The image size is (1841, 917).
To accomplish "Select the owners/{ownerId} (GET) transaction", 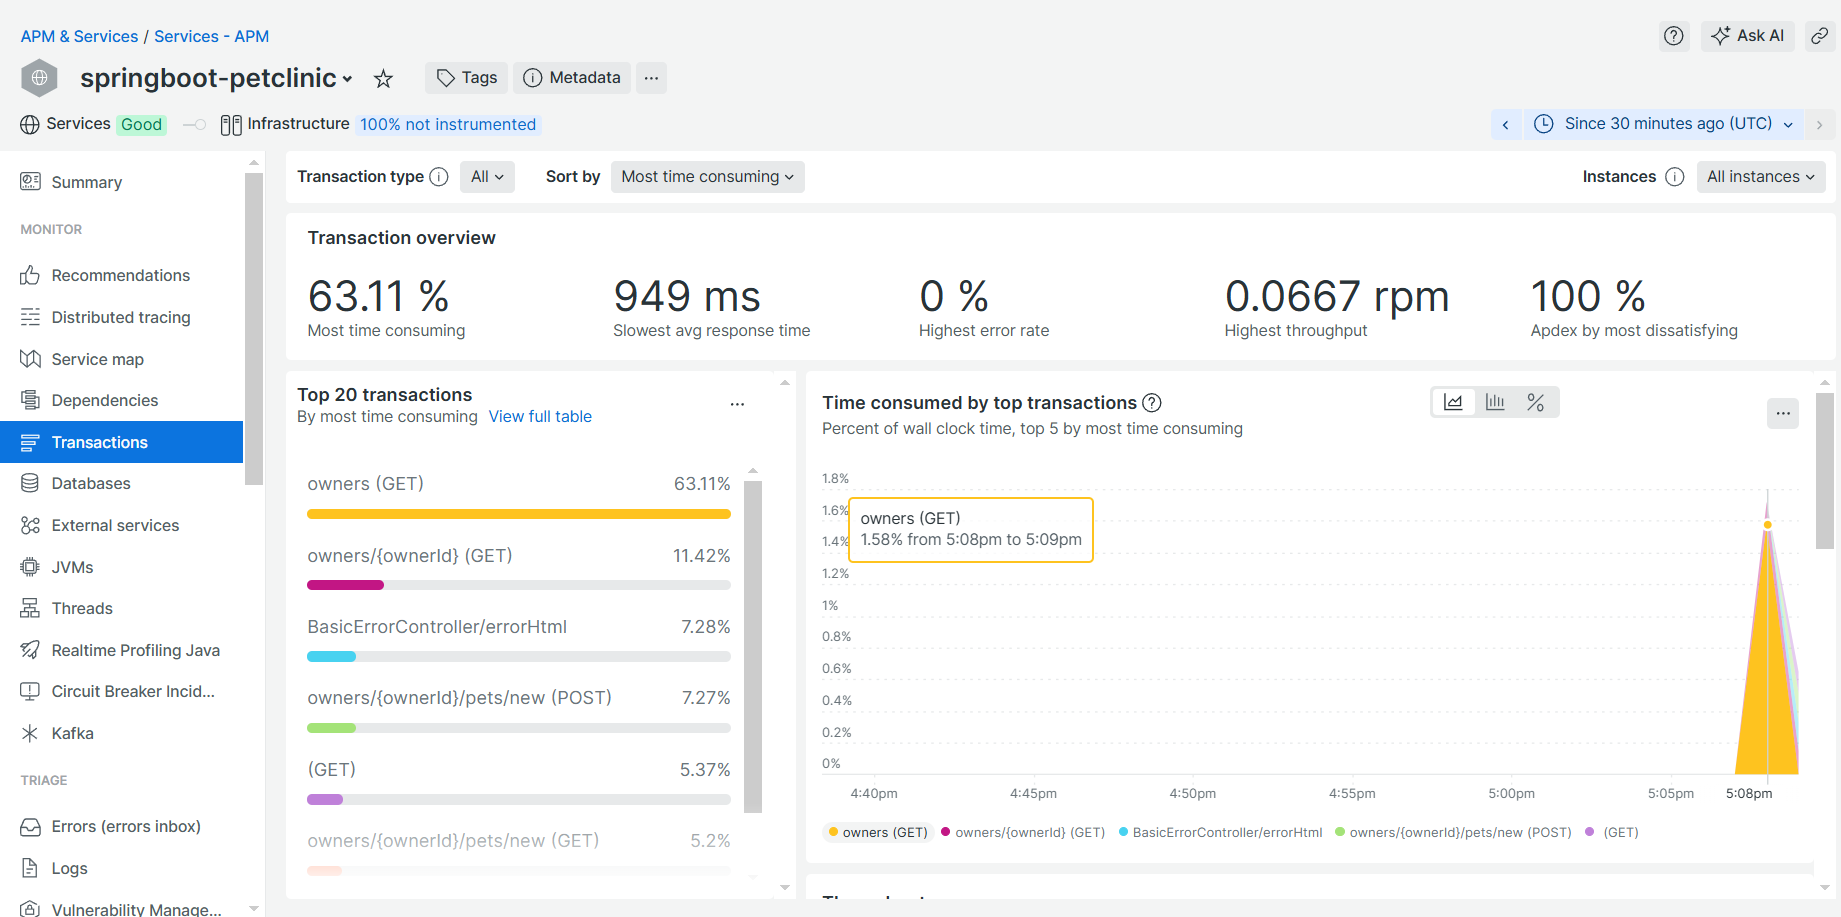I will pyautogui.click(x=519, y=569).
